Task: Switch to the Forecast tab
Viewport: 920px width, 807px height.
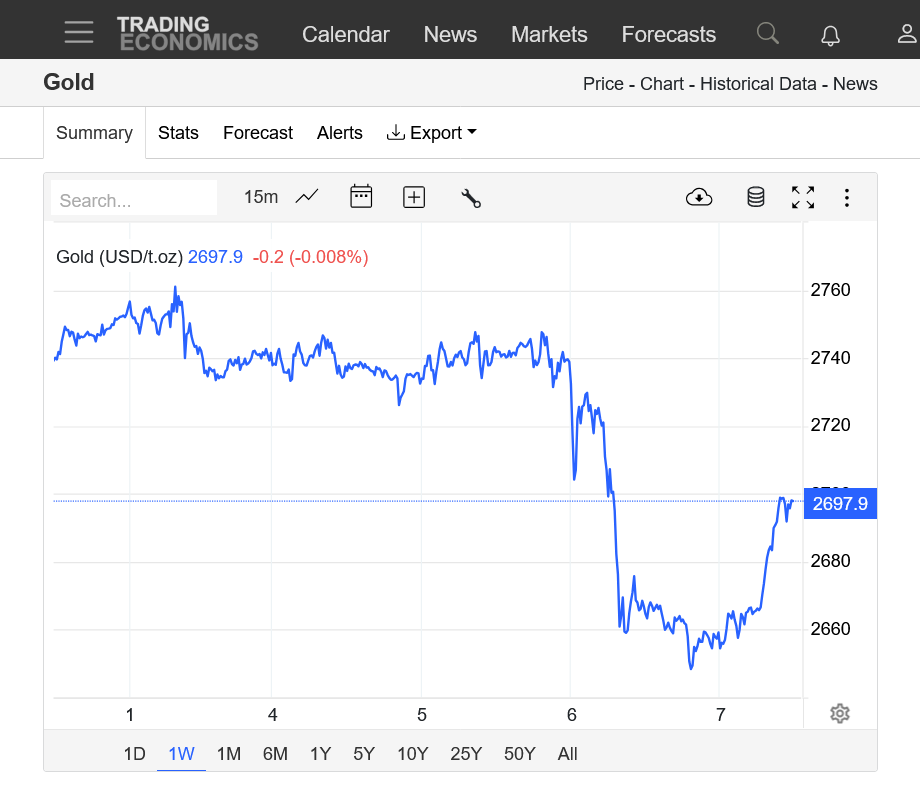Action: click(x=258, y=133)
